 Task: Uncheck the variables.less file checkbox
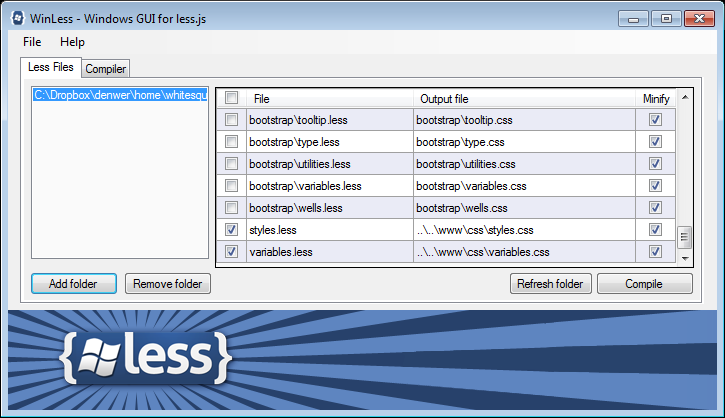(231, 252)
